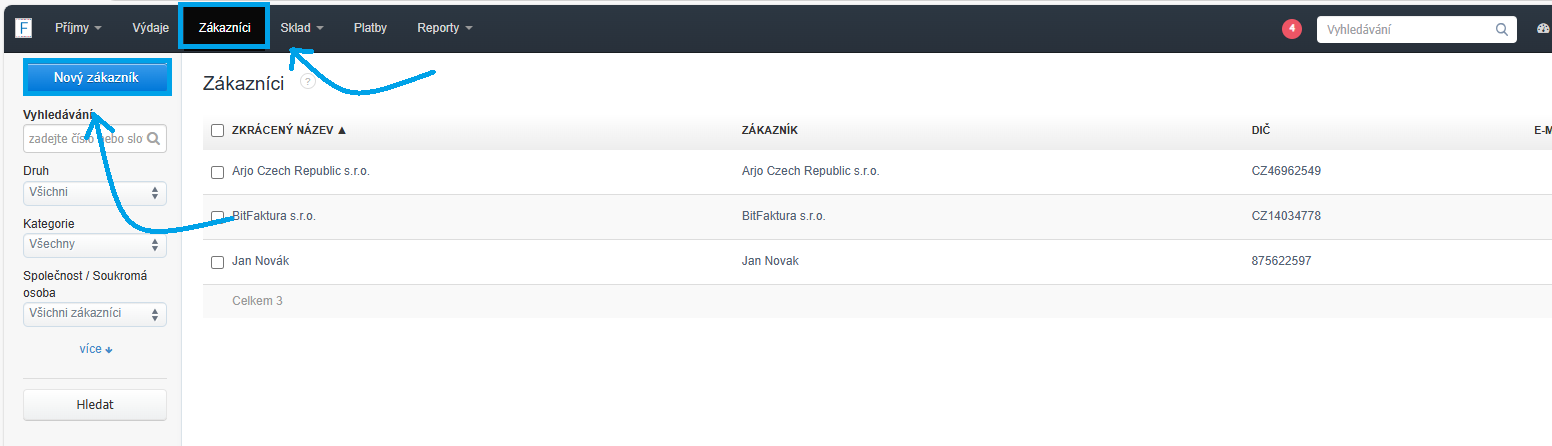Open the BitFaktura s.r.o. customer link
This screenshot has height=446, width=1552.
[x=274, y=216]
